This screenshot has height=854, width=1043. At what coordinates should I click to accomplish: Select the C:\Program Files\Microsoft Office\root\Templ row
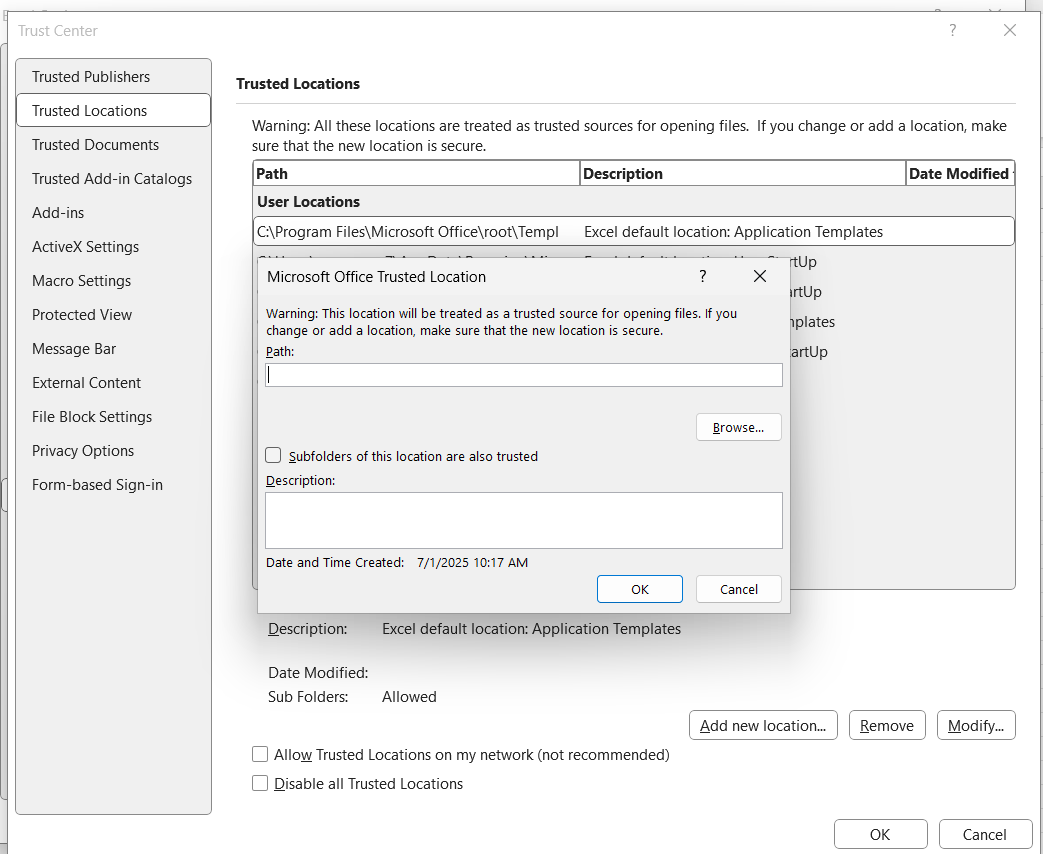click(633, 231)
